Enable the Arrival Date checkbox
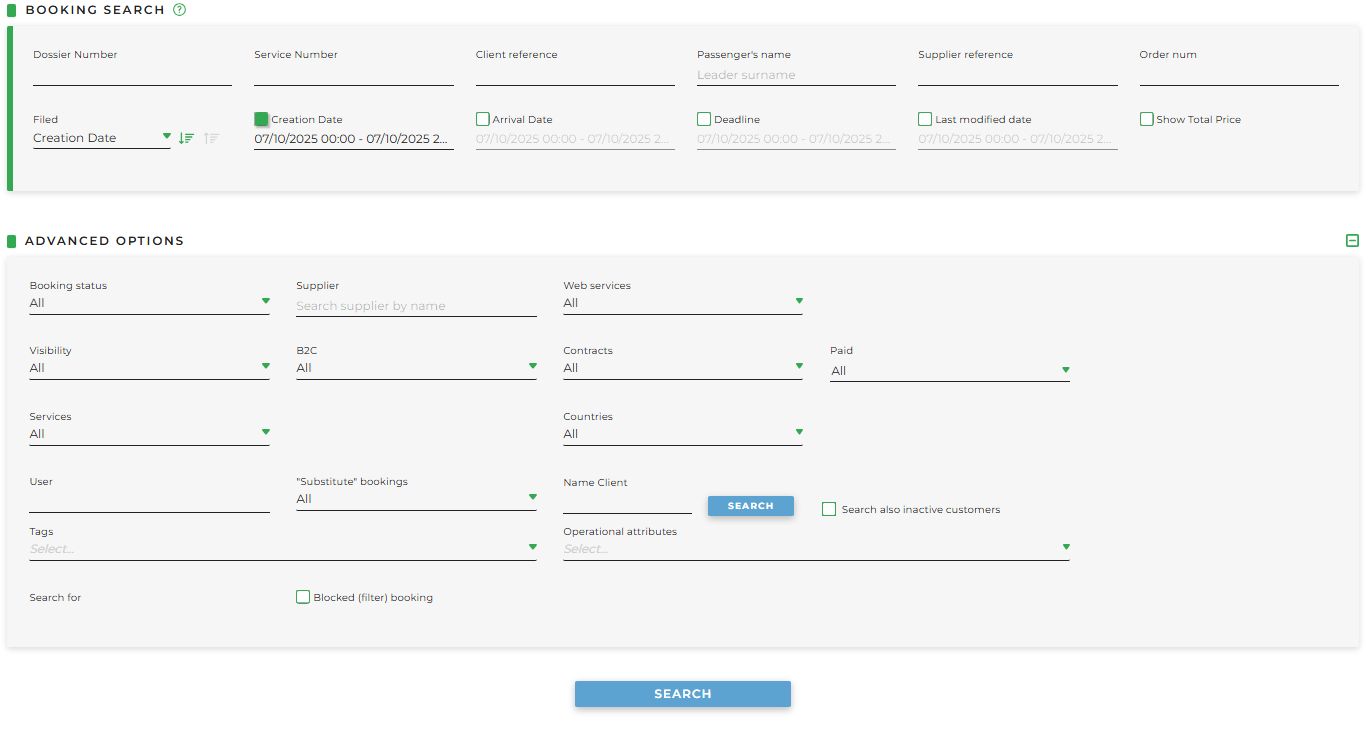Viewport: 1372px width, 740px height. [x=483, y=119]
